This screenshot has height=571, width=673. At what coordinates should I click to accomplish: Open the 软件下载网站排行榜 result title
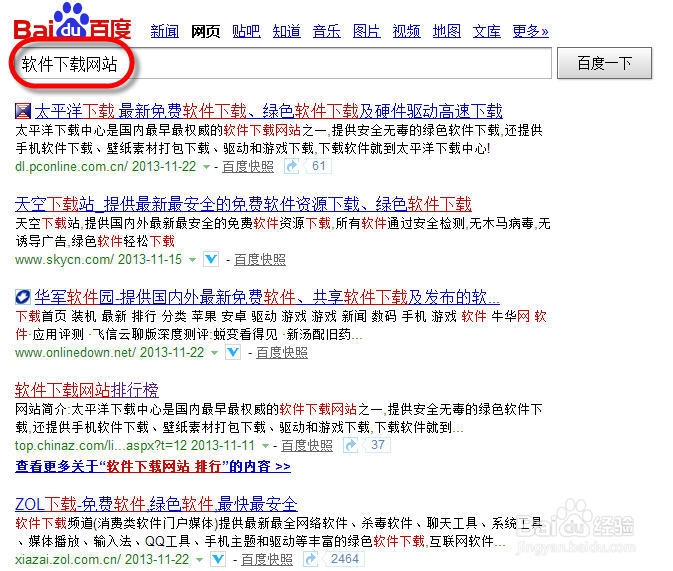87,390
